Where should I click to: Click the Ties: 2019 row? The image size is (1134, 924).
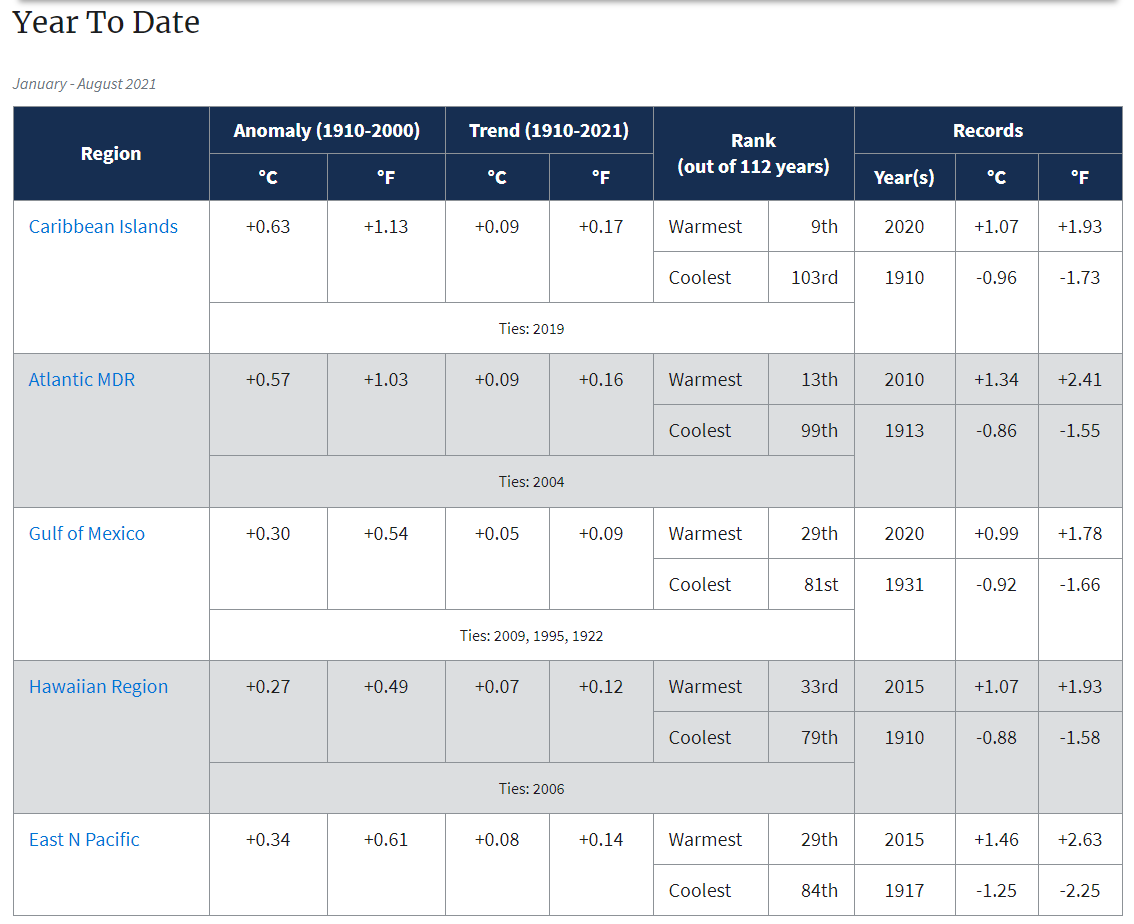click(x=531, y=329)
